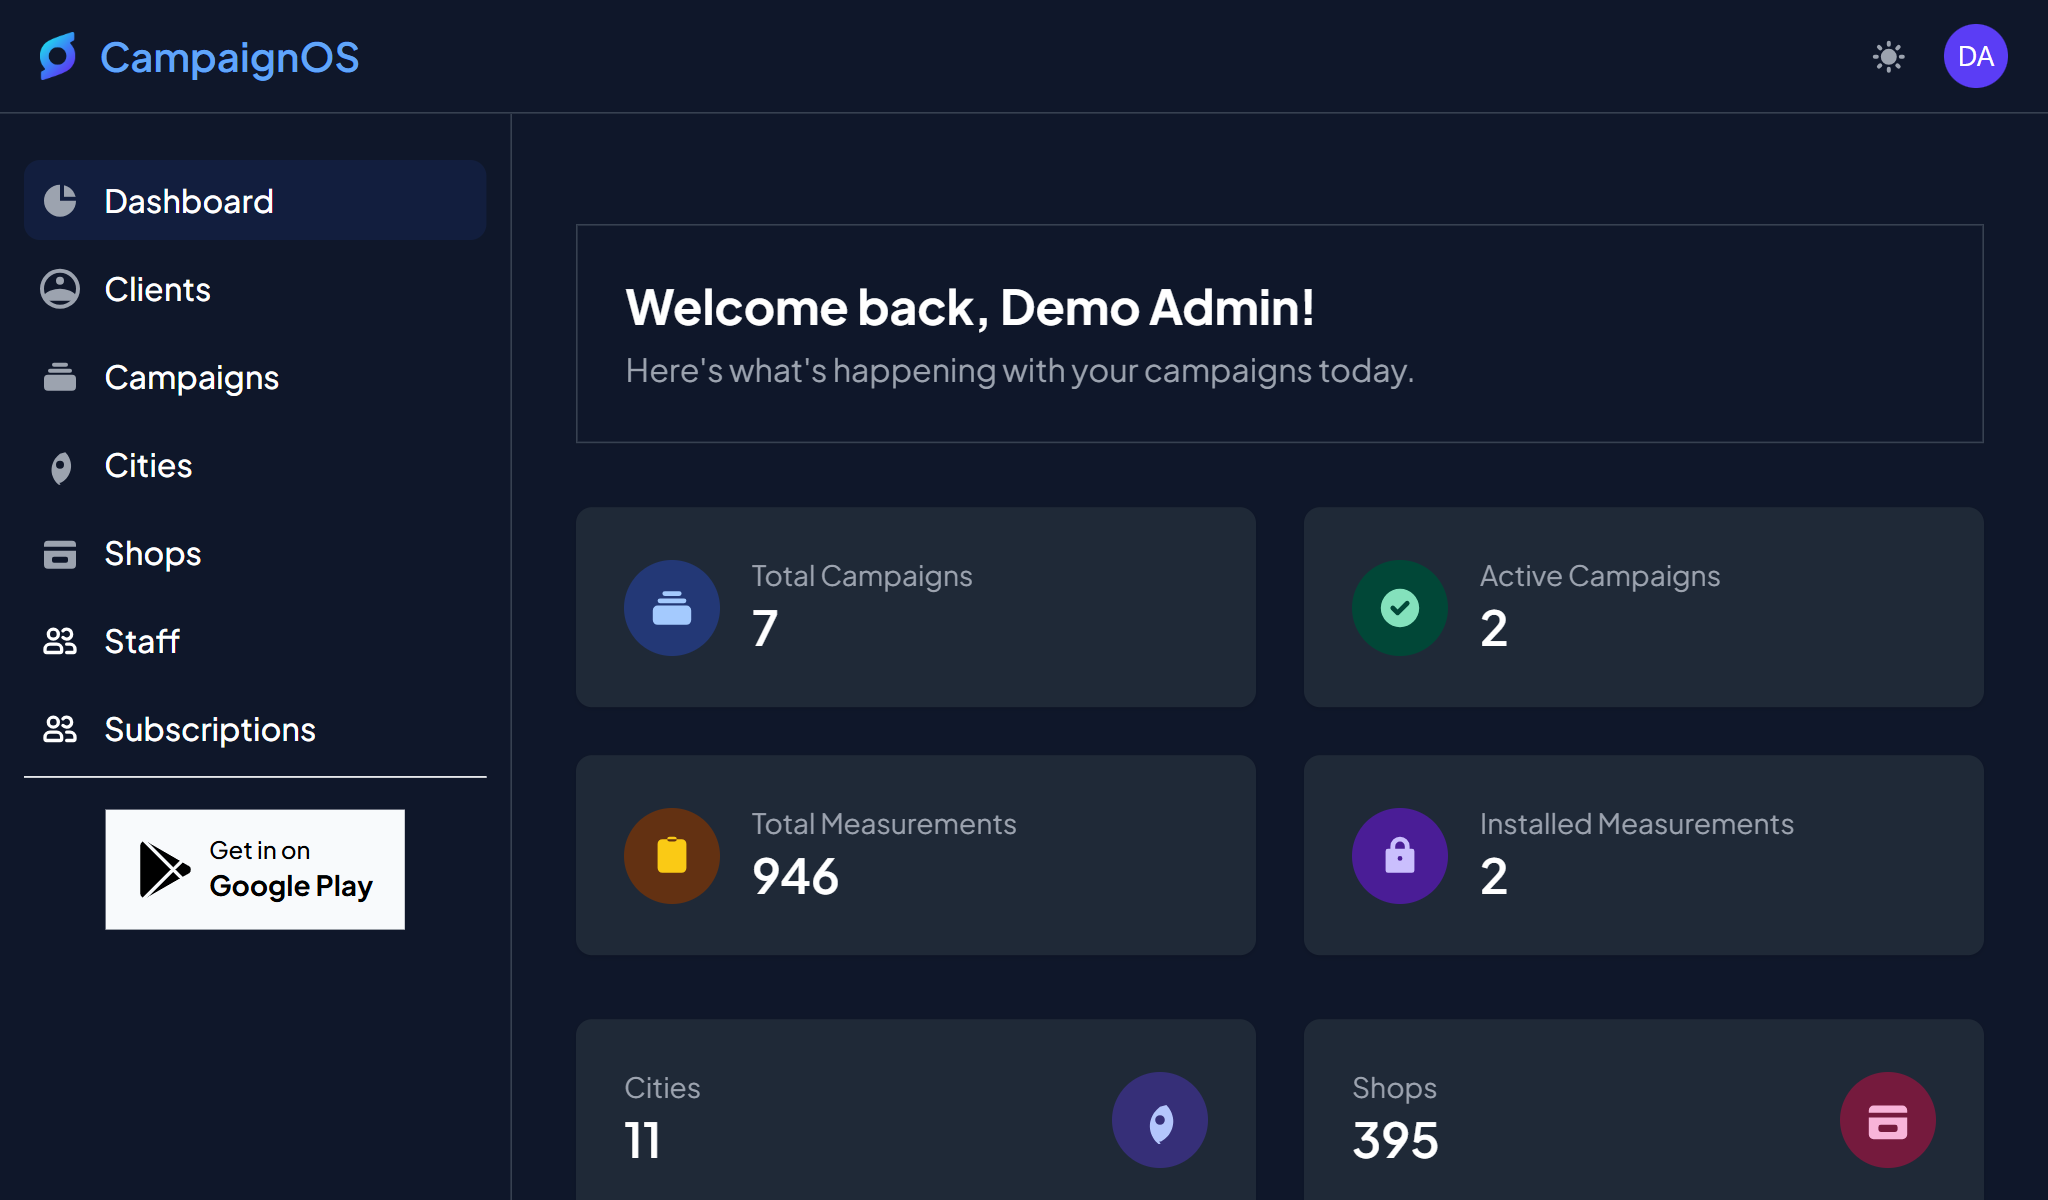The width and height of the screenshot is (2048, 1200).
Task: Open the CampaignOS home link text
Action: (x=229, y=58)
